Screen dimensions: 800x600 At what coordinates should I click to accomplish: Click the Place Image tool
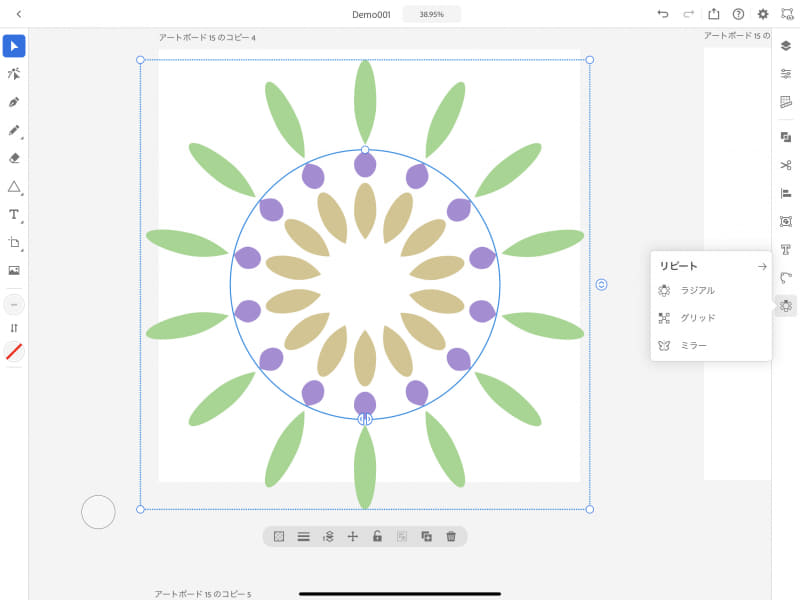[14, 270]
